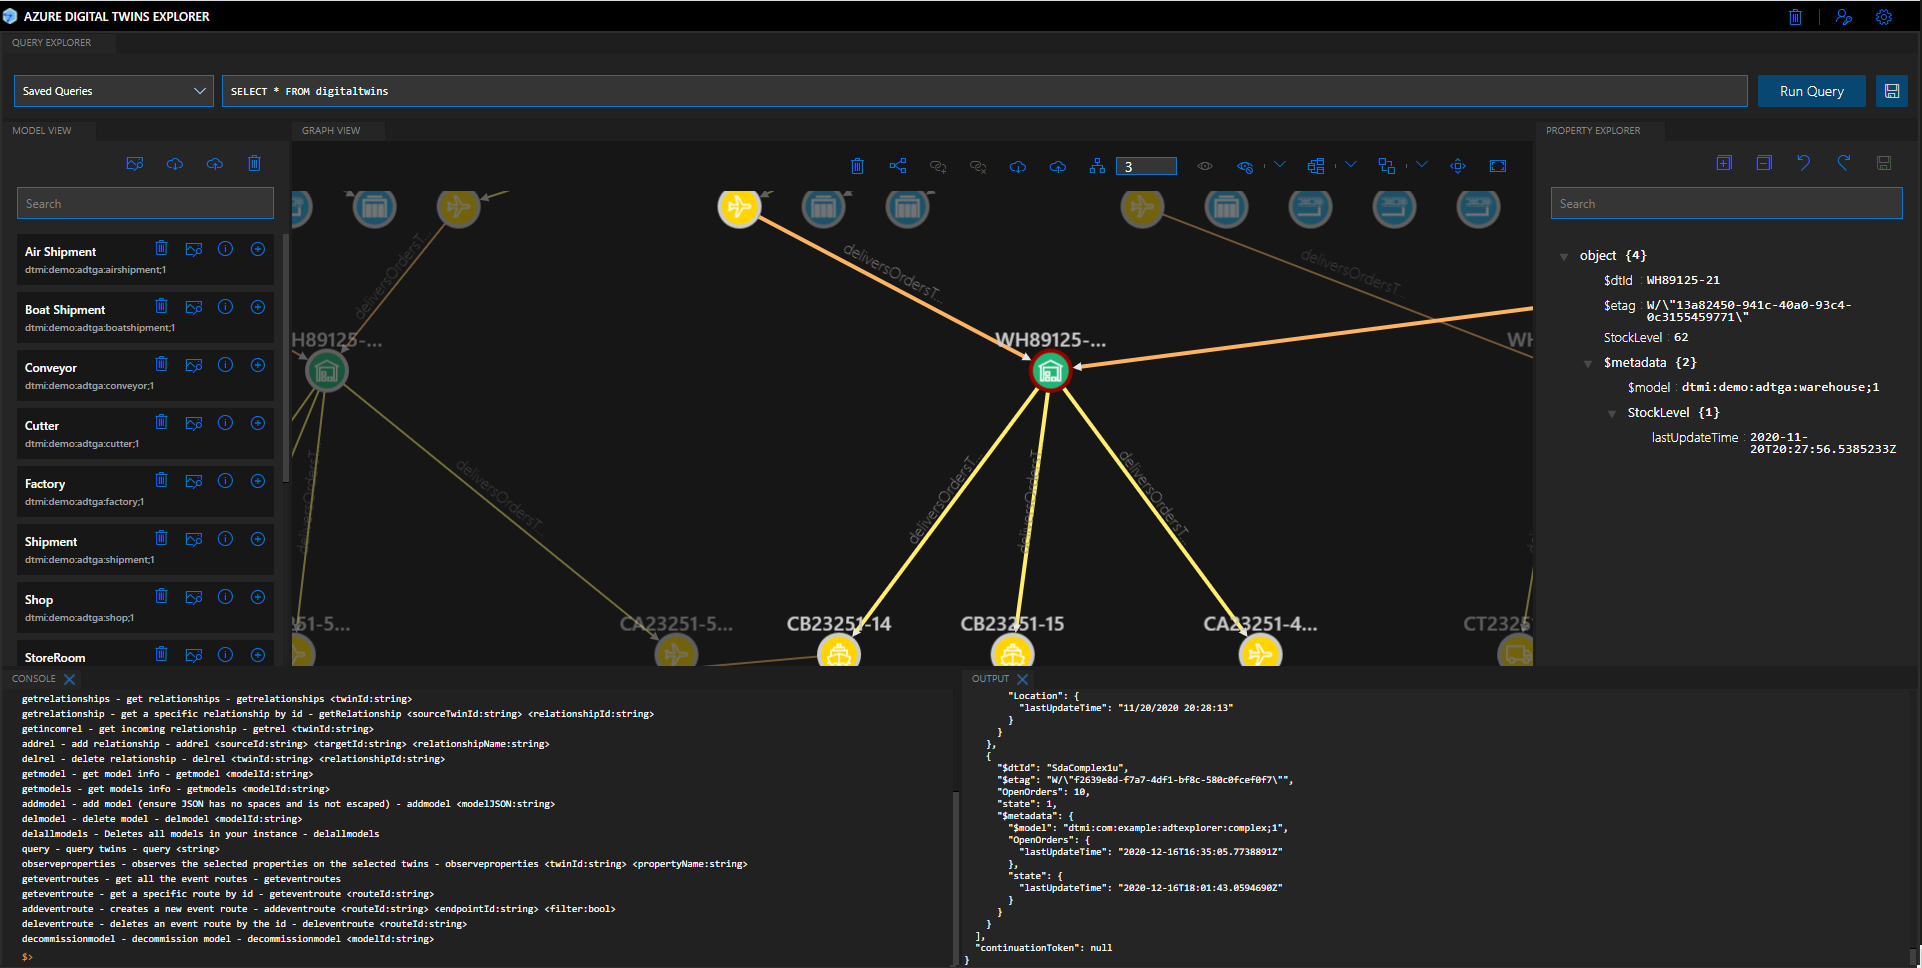
Task: Create a twin from Conveyor model
Action: pyautogui.click(x=258, y=365)
